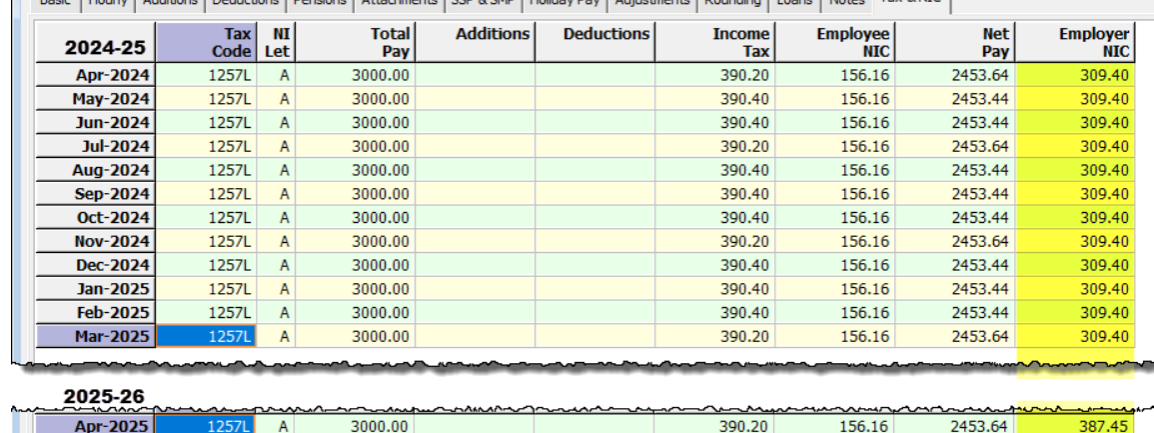Click the NI letter A for Jun-2024
The image size is (1154, 433).
coord(276,122)
